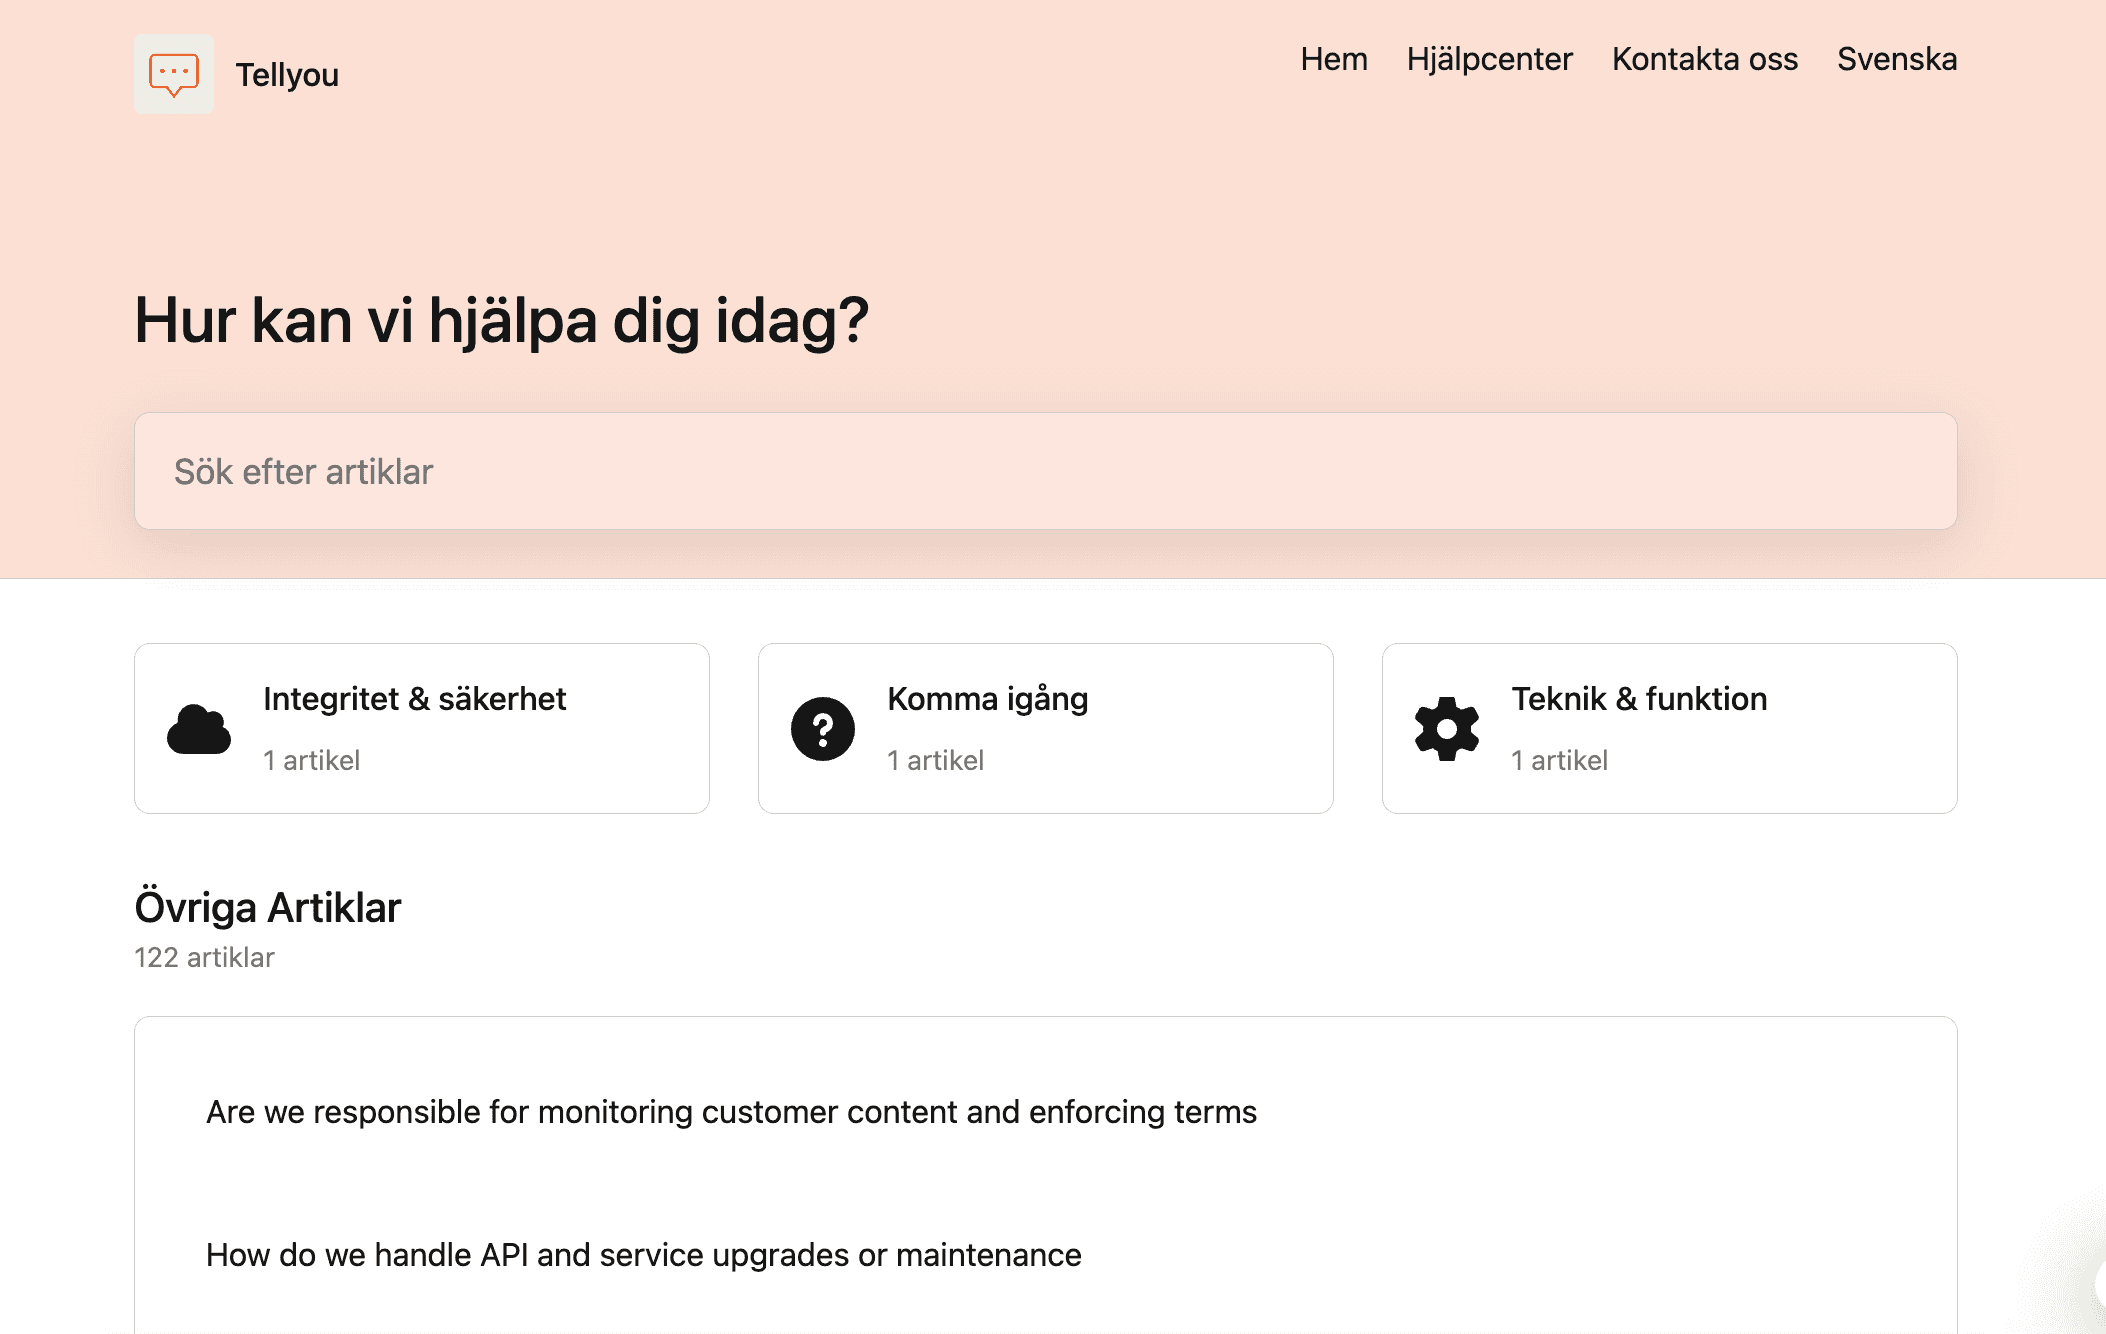The width and height of the screenshot is (2106, 1334).
Task: Focus the Sök efter artiklar search field
Action: tap(1045, 471)
